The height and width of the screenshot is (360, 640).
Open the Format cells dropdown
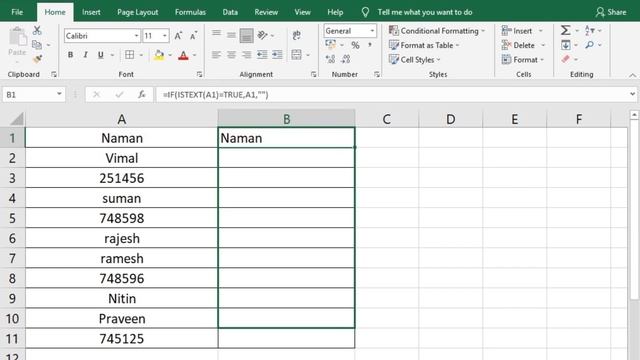click(x=542, y=60)
